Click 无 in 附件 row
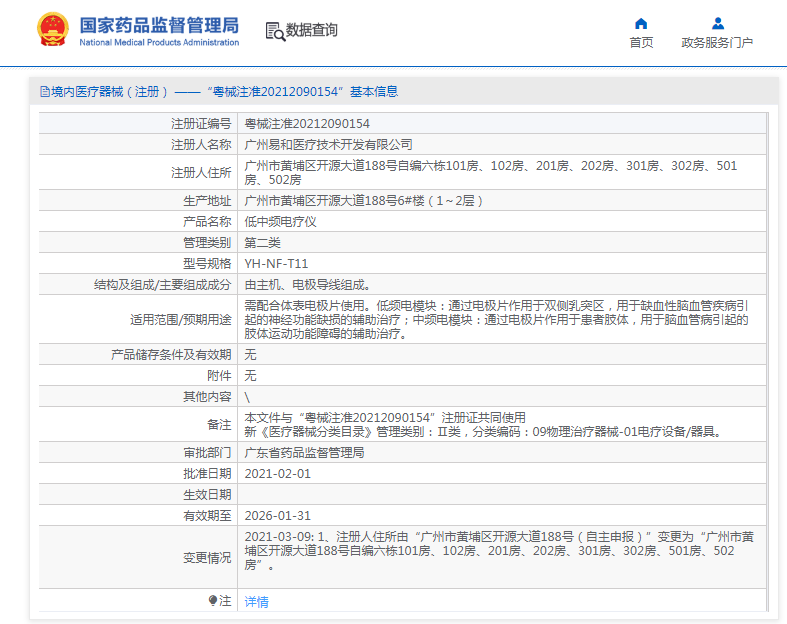The height and width of the screenshot is (624, 787). click(250, 376)
